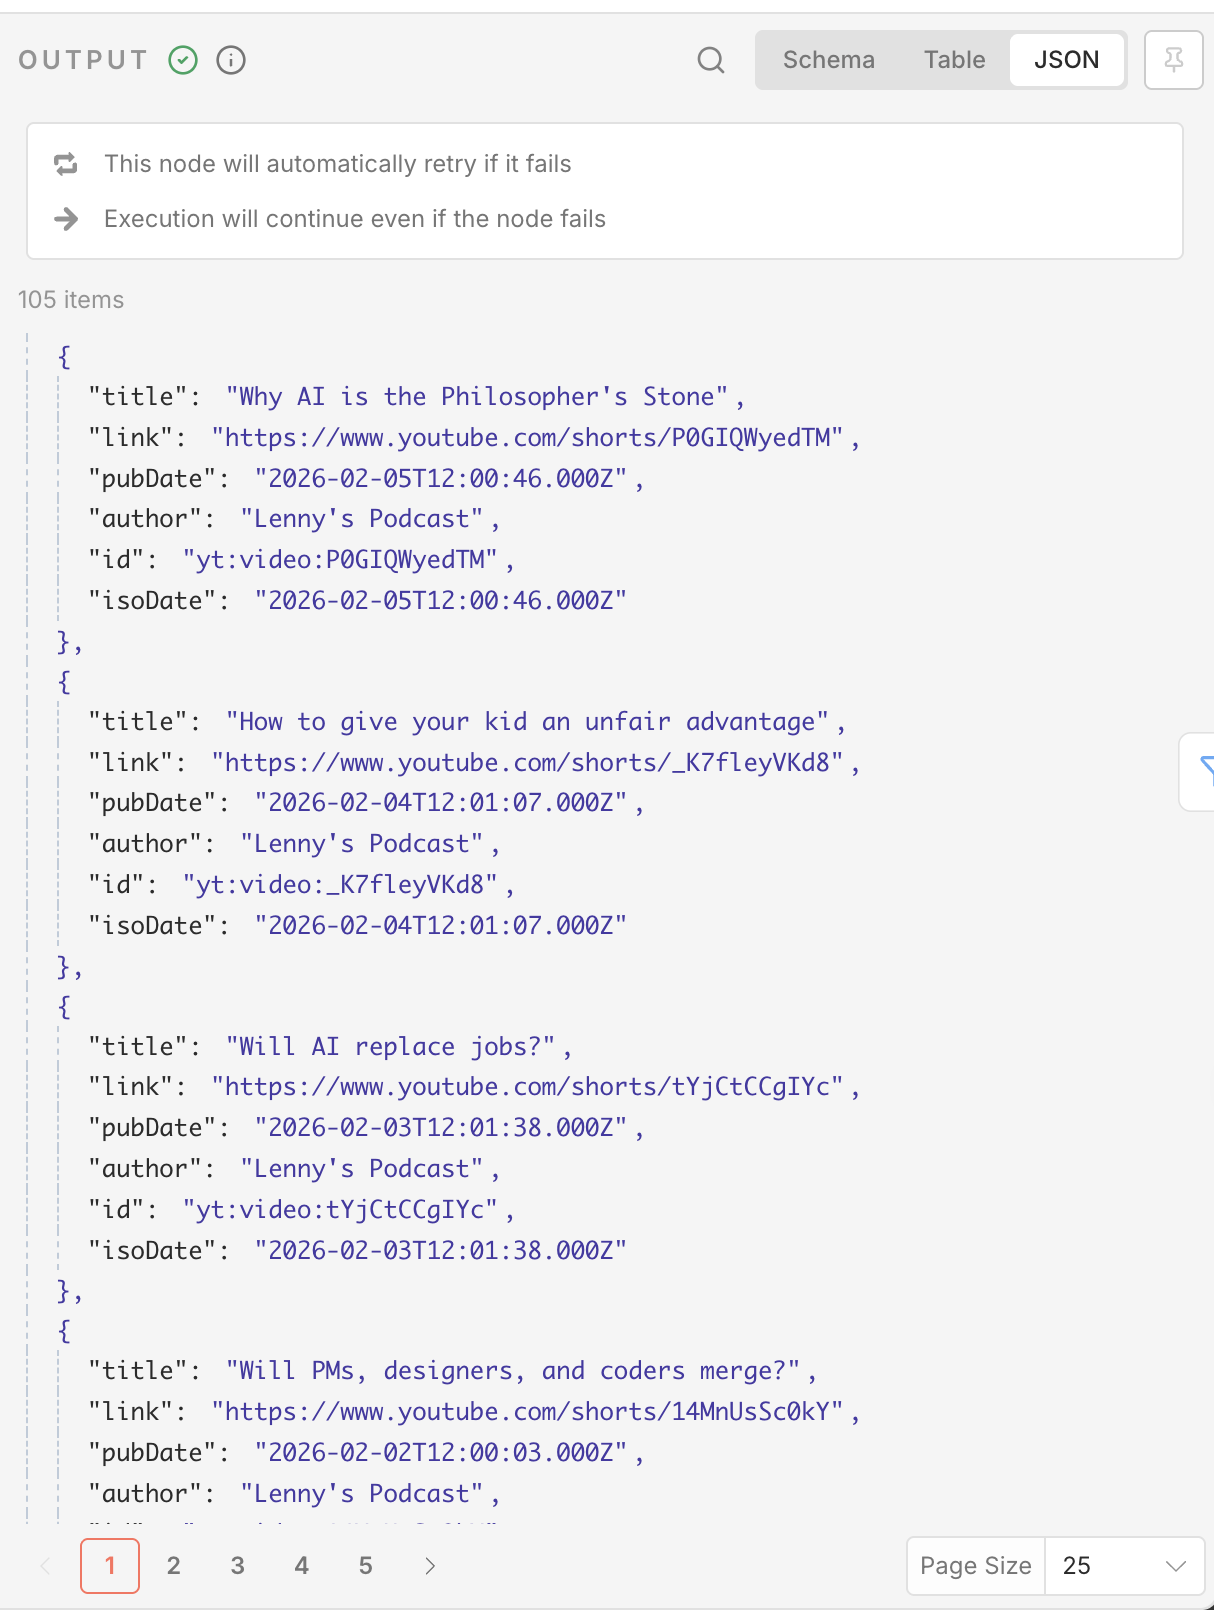Click pubDate value "2026-02-03T12:01:38.000Z"
The width and height of the screenshot is (1214, 1610).
(x=441, y=1128)
